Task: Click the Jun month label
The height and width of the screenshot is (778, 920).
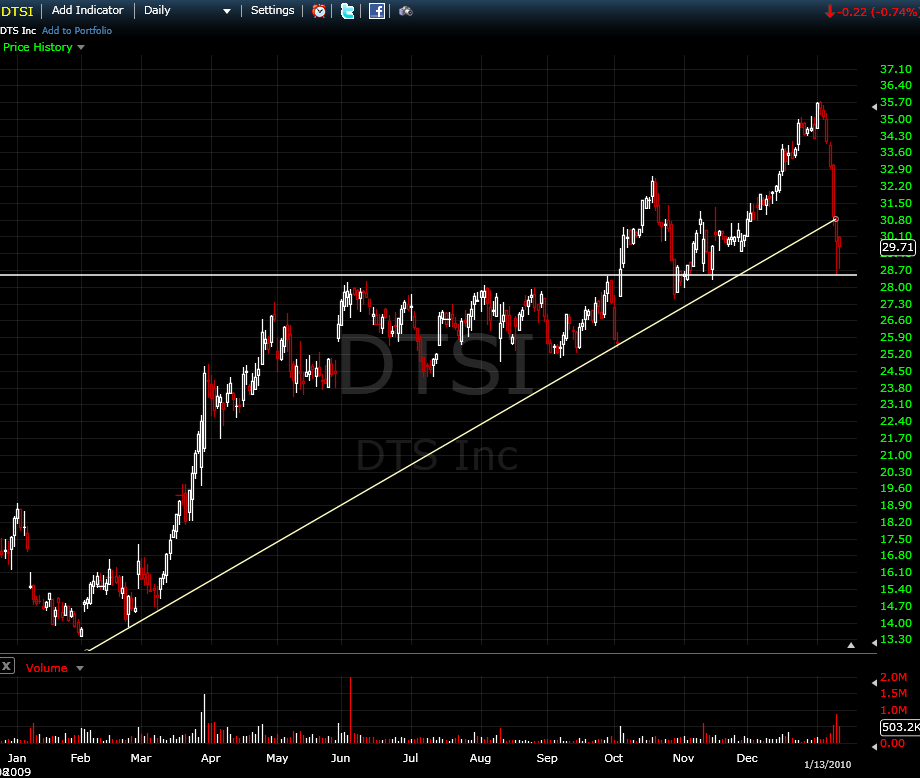Action: (340, 757)
